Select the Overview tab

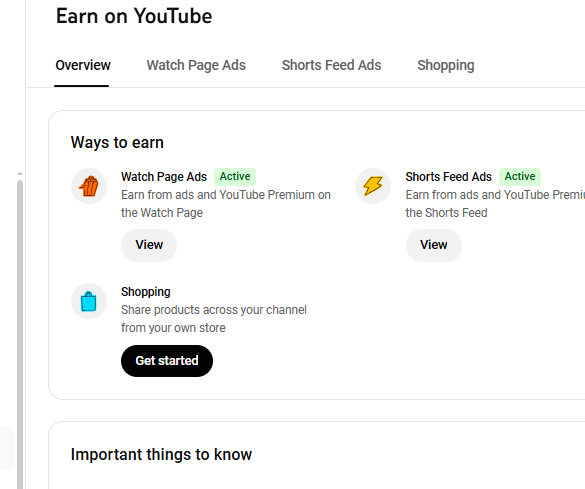click(83, 65)
